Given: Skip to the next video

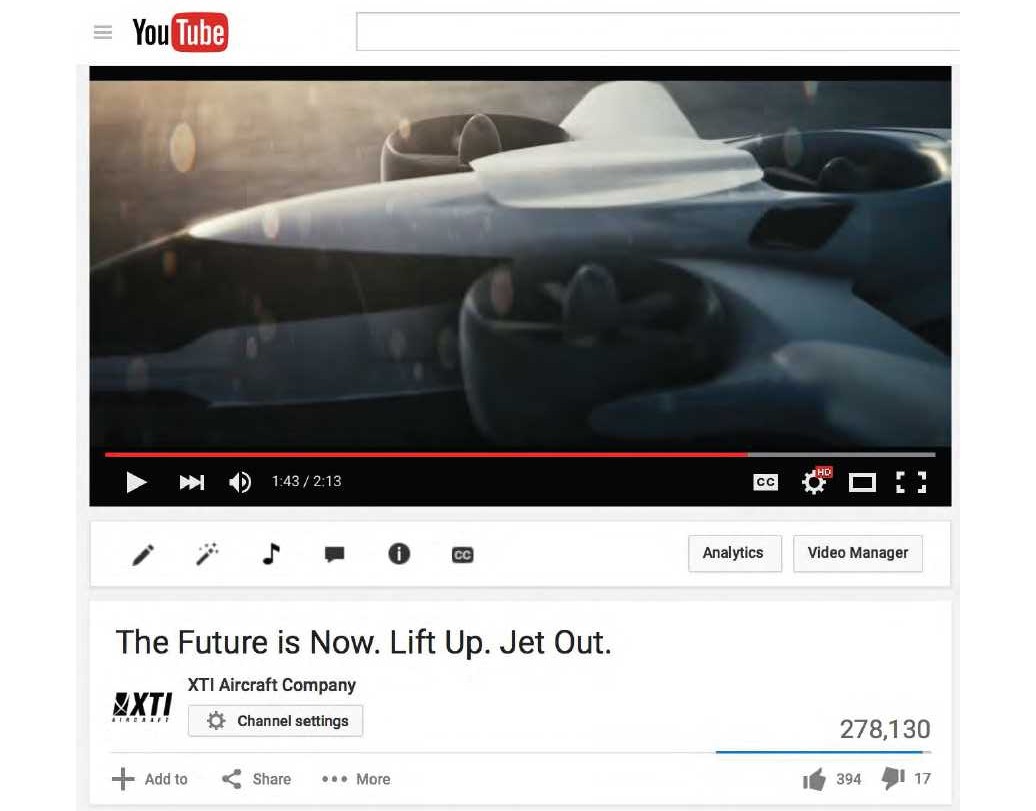Looking at the screenshot, I should (x=192, y=482).
